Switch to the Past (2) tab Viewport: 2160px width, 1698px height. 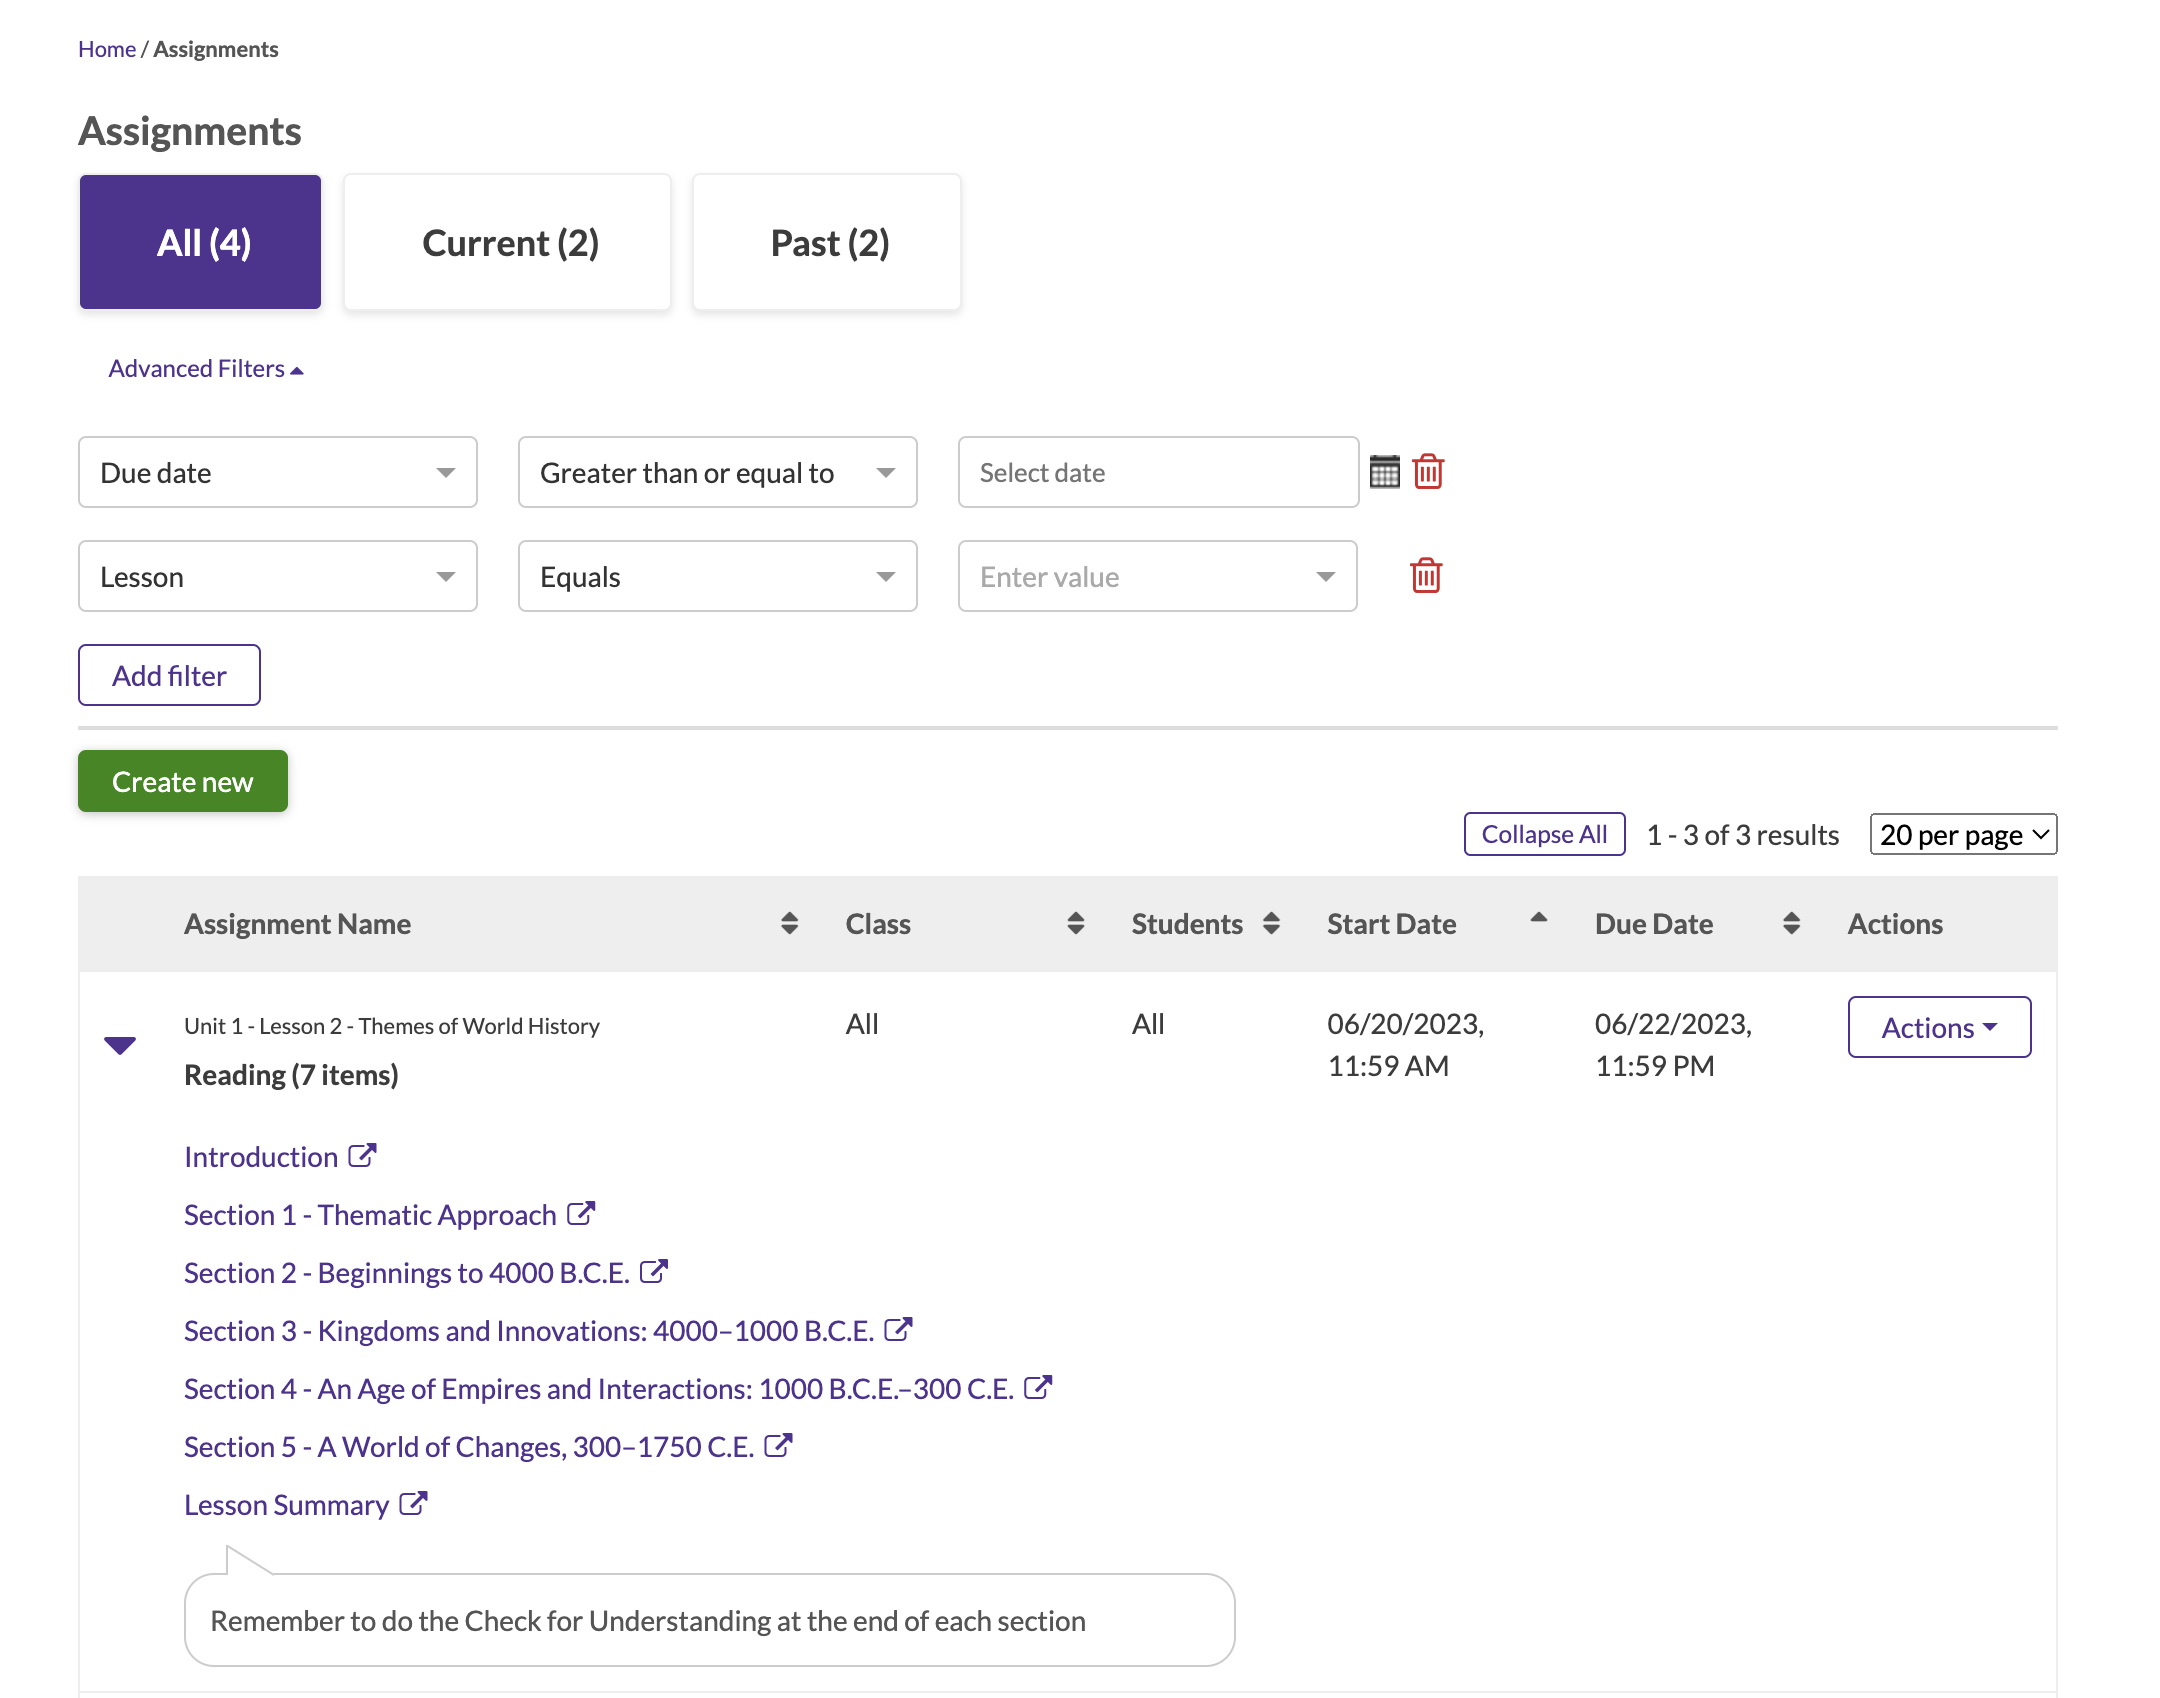point(827,243)
